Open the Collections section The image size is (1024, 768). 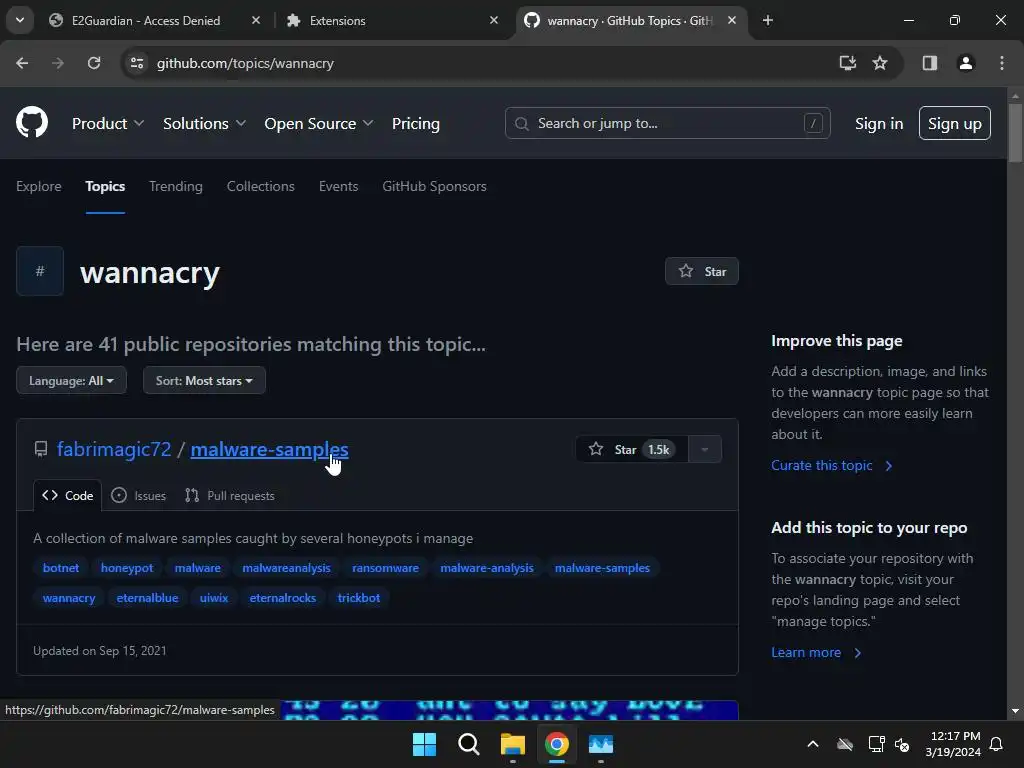[261, 186]
